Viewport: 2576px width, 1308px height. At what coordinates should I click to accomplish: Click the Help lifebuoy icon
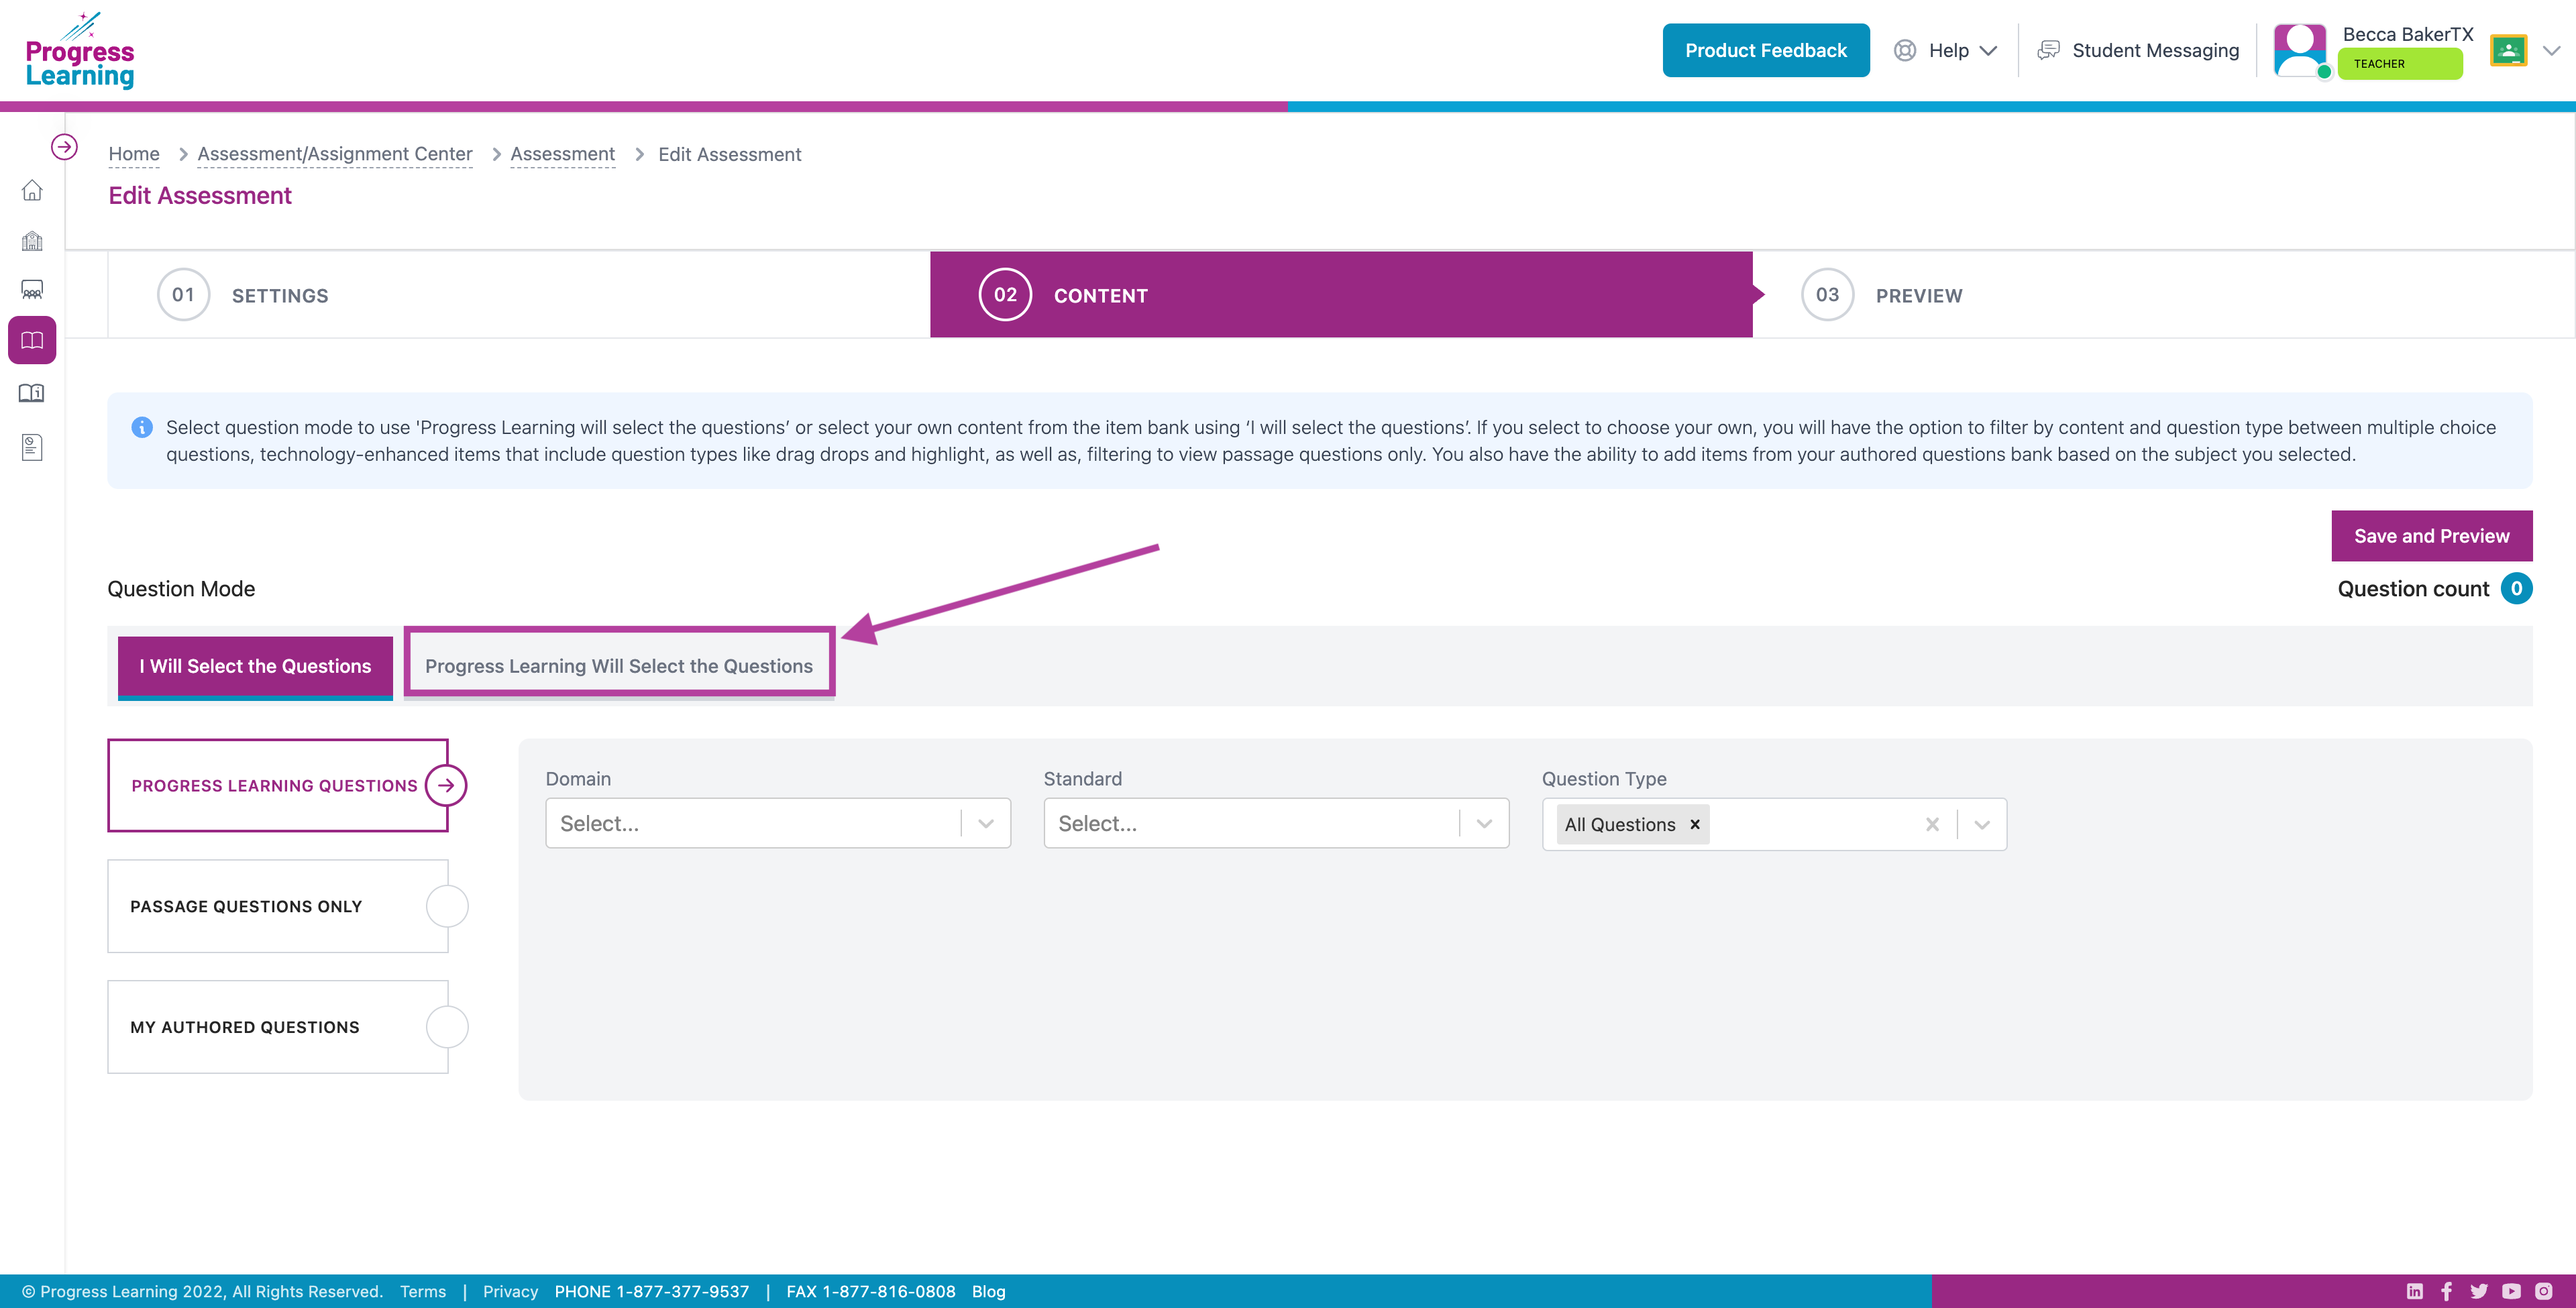click(1905, 50)
